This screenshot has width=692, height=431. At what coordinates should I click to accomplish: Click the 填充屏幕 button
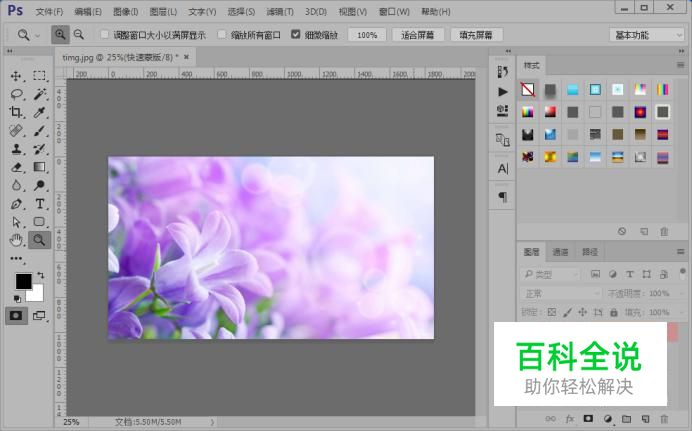(476, 34)
